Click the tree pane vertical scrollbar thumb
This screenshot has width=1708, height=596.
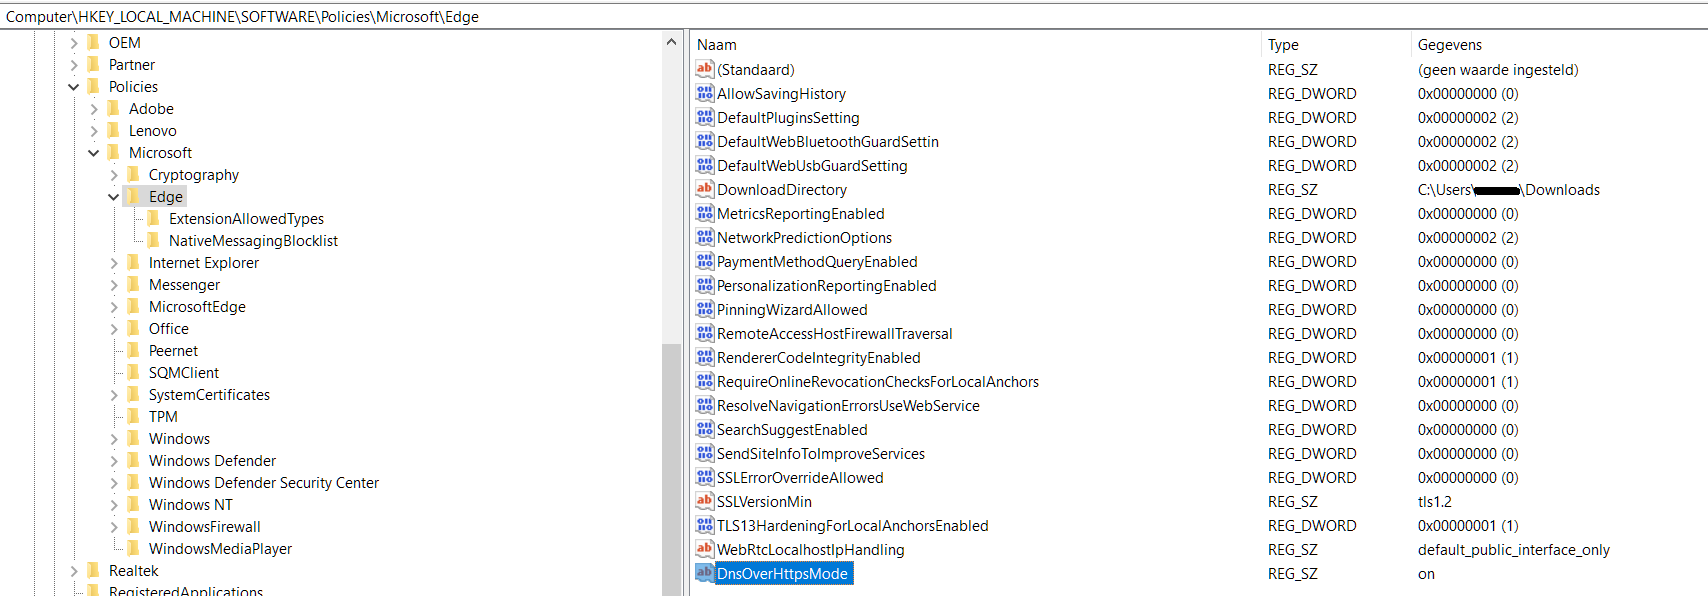pyautogui.click(x=671, y=470)
